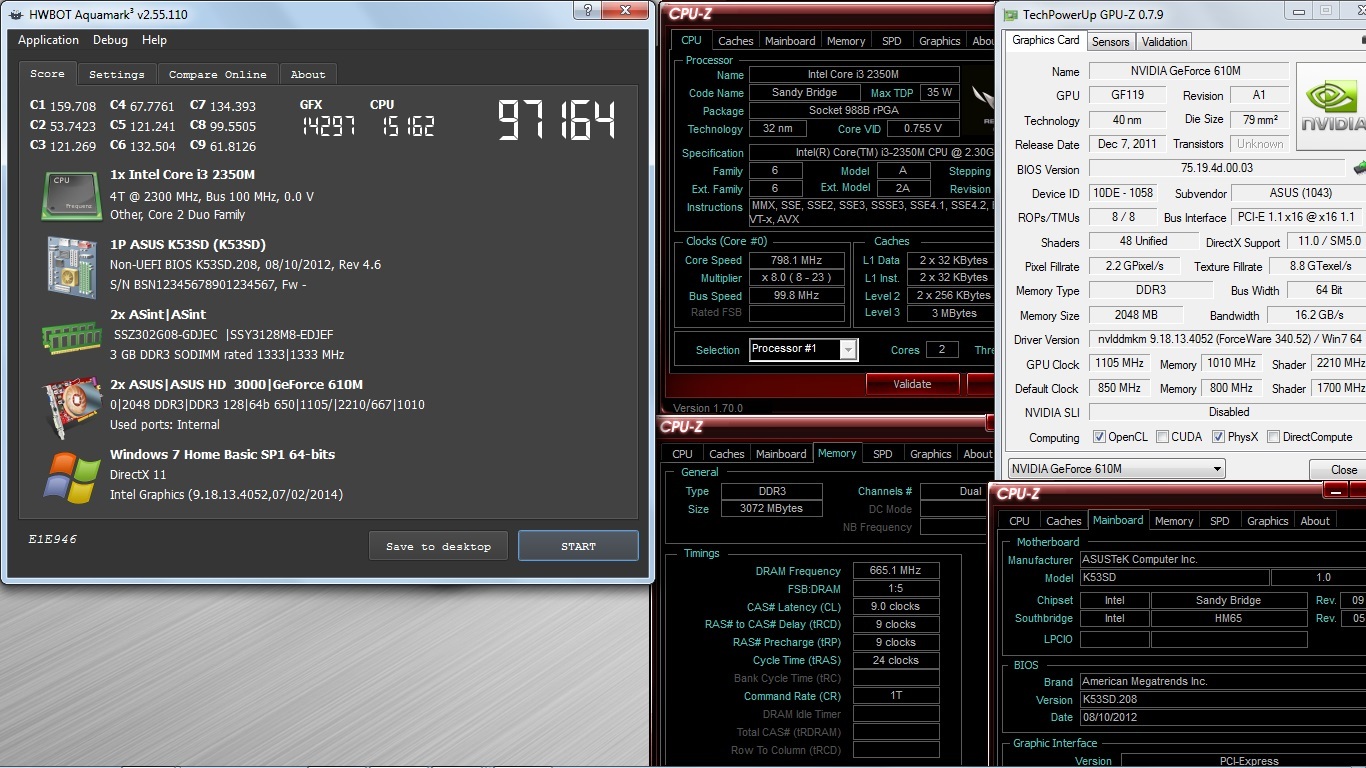Viewport: 1366px width, 768px height.
Task: Open the Application menu in Aquamark
Action: 48,40
